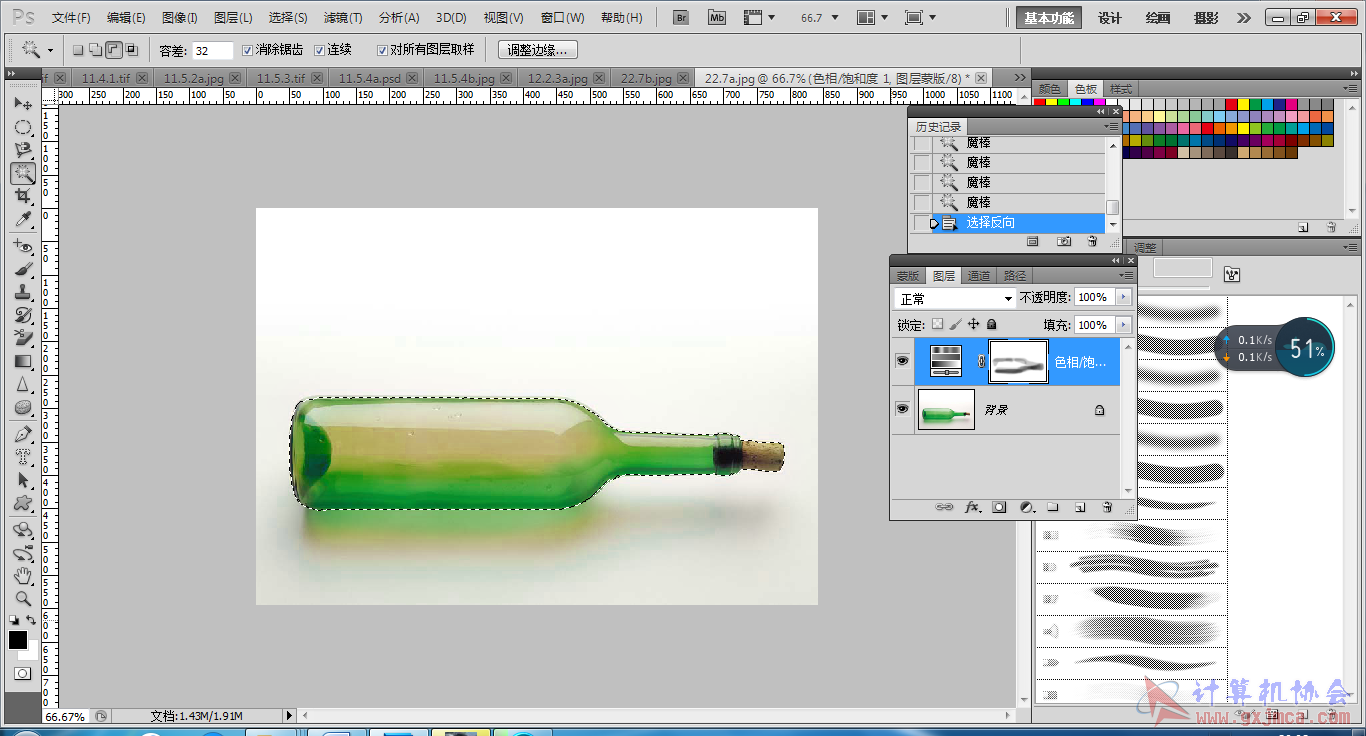The height and width of the screenshot is (736, 1366).
Task: Expand the 填充 fill value arrow
Action: tap(1124, 325)
